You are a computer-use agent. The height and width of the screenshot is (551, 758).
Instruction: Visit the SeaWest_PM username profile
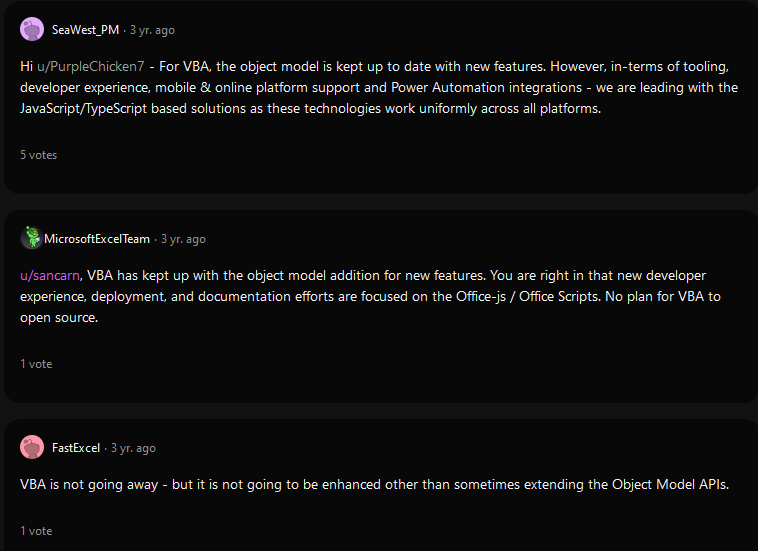point(85,30)
